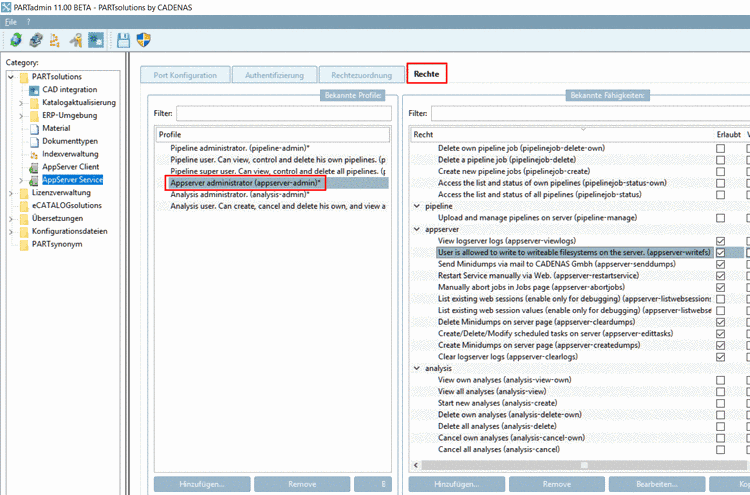750x495 pixels.
Task: Select the Rechte tab
Action: click(427, 74)
